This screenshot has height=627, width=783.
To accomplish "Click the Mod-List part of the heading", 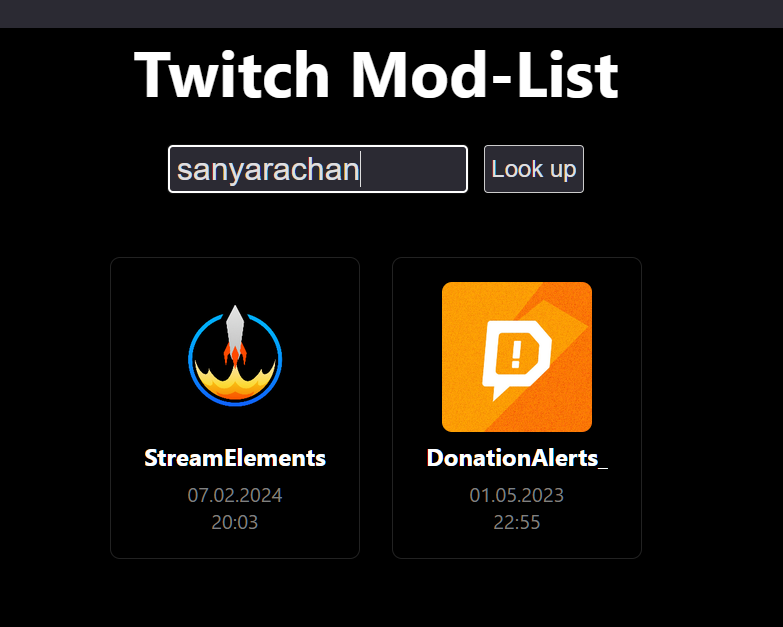I will [485, 75].
